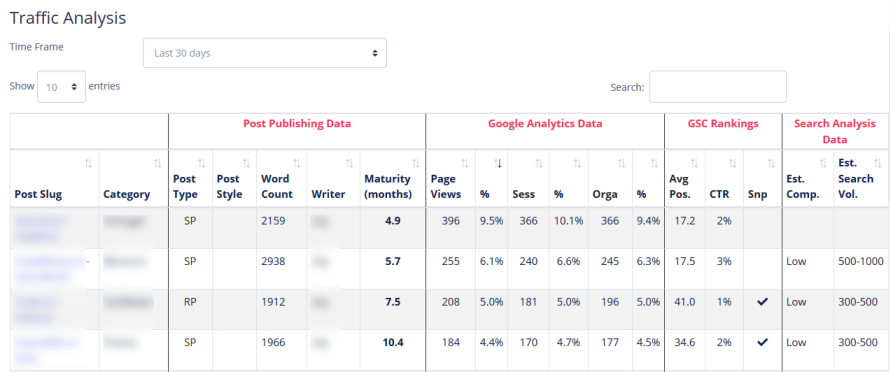Sort by the Post Slug column icon
This screenshot has width=890, height=372.
(x=89, y=164)
